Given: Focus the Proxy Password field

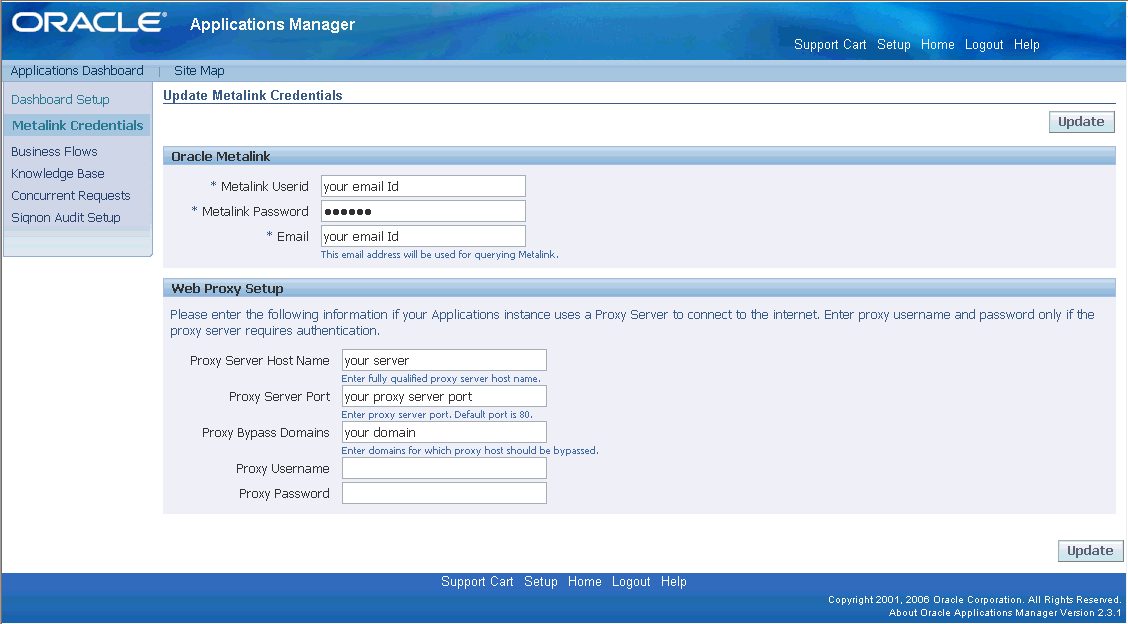Looking at the screenshot, I should click(444, 493).
